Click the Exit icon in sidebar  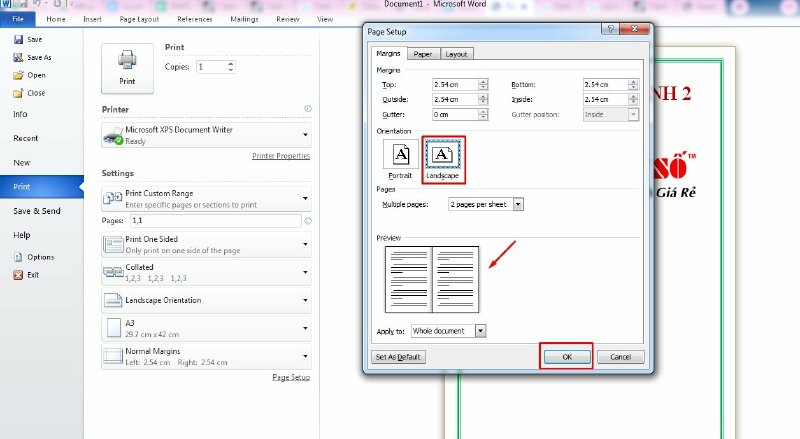18,275
